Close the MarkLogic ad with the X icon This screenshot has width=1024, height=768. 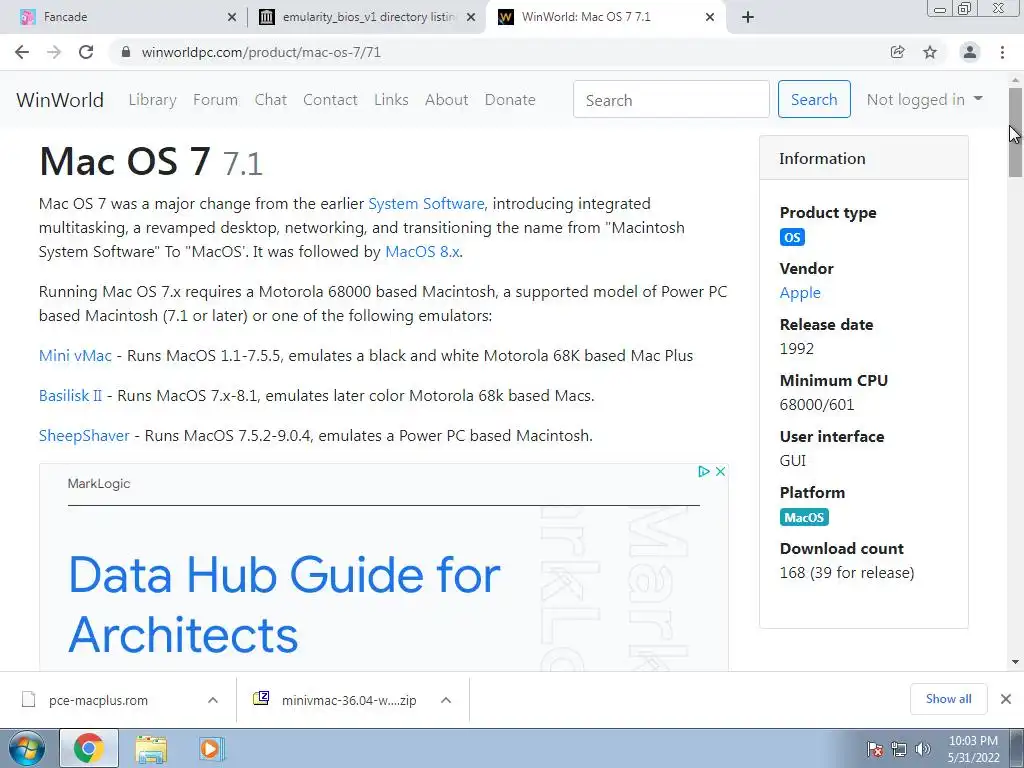720,472
